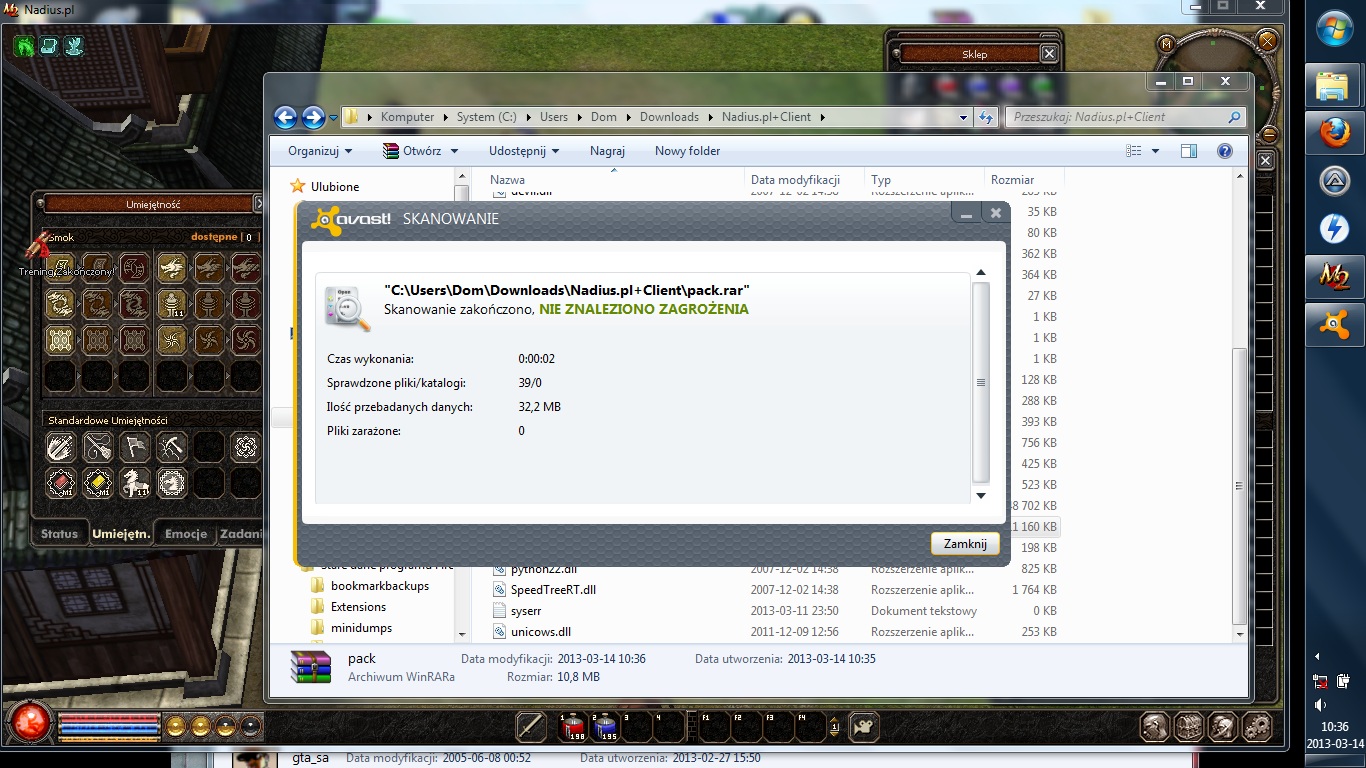Image resolution: width=1366 pixels, height=768 pixels.
Task: Select the pickaxe mining skill icon
Action: pyautogui.click(x=172, y=446)
